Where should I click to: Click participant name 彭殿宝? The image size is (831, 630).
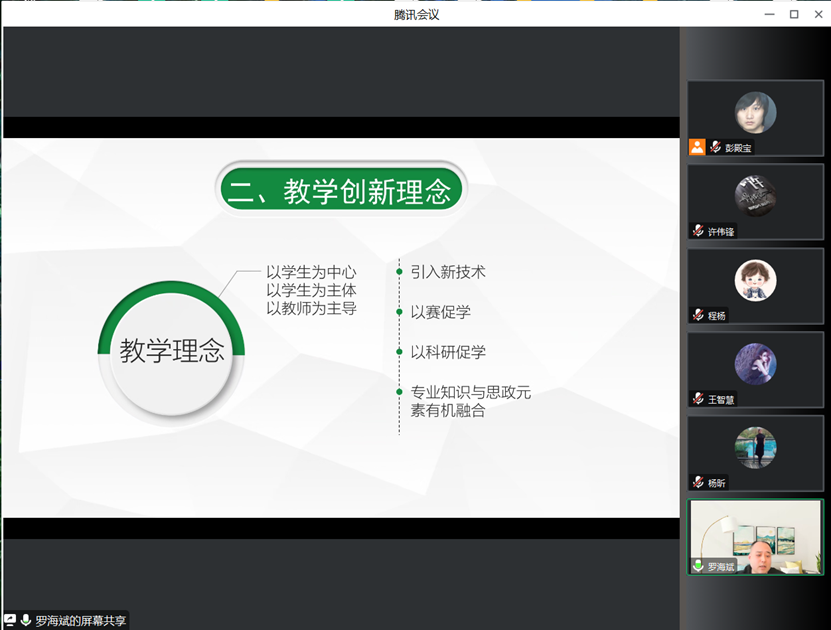click(738, 148)
